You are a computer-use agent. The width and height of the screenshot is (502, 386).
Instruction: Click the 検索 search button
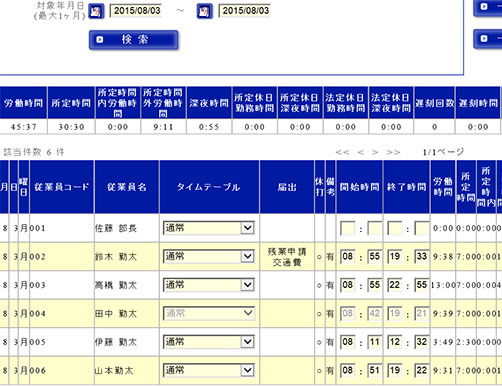pyautogui.click(x=133, y=40)
